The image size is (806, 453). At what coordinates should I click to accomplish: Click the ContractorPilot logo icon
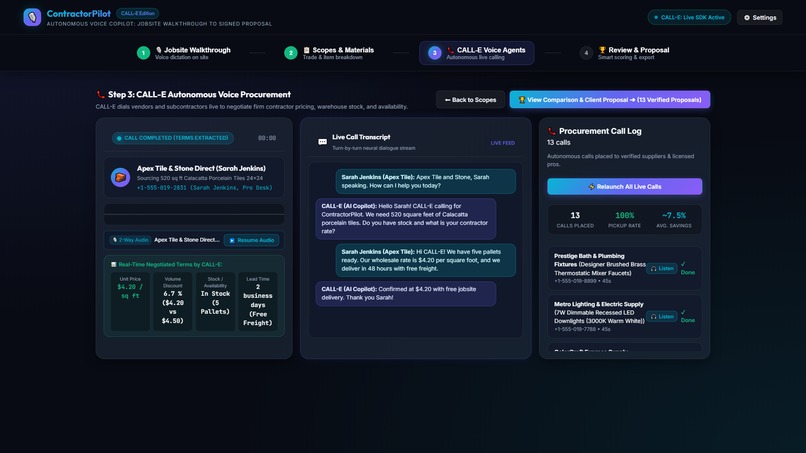click(32, 17)
